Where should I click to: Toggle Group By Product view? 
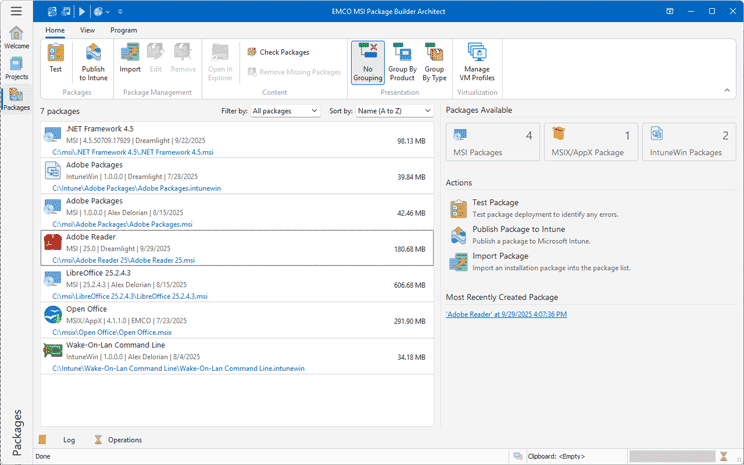(x=402, y=60)
